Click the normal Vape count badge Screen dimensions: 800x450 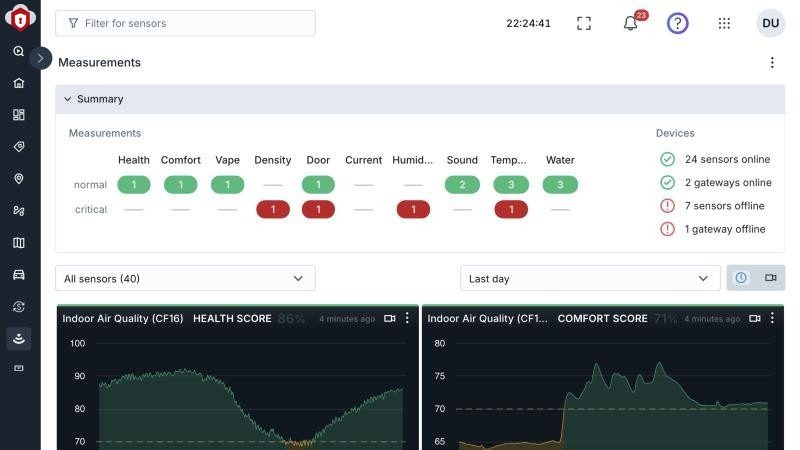(x=228, y=185)
